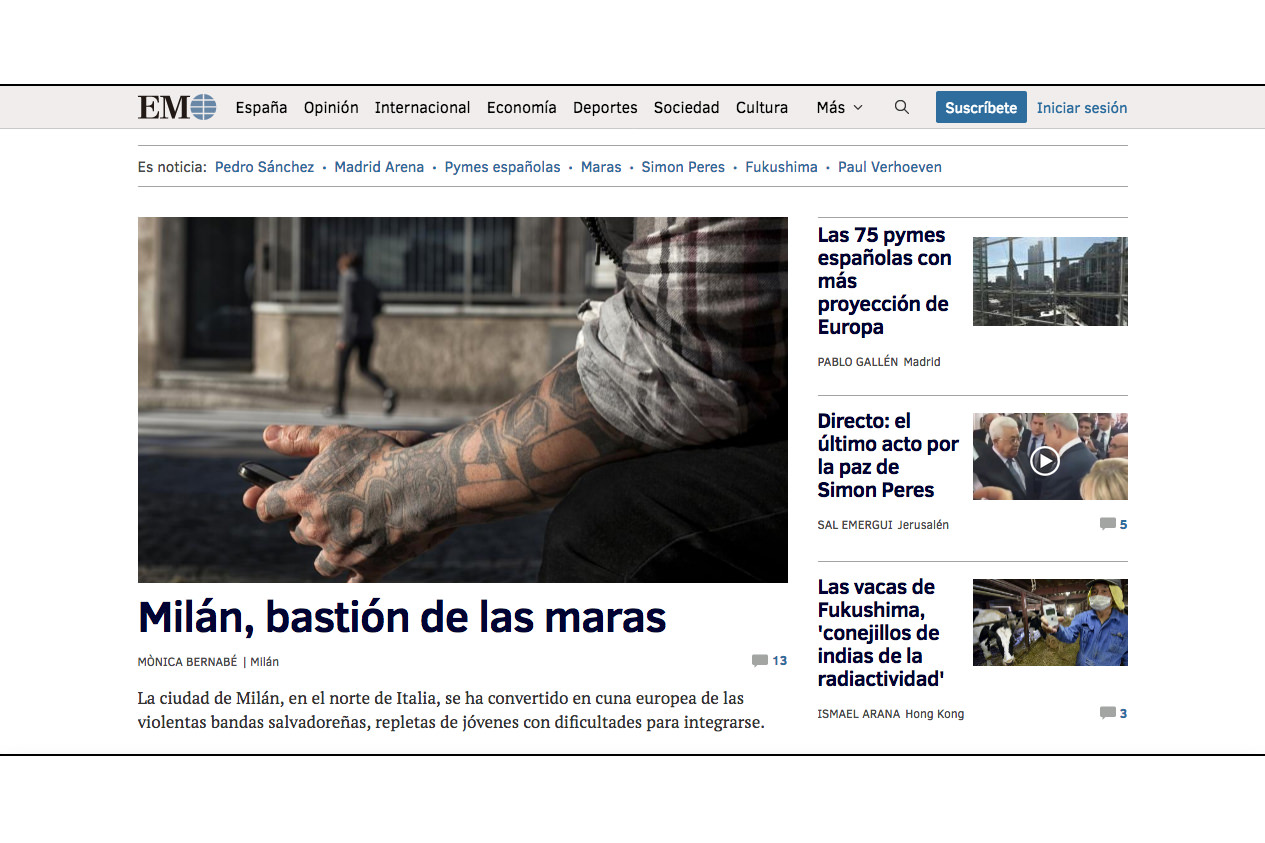Open comments icon on Milán article

point(760,661)
